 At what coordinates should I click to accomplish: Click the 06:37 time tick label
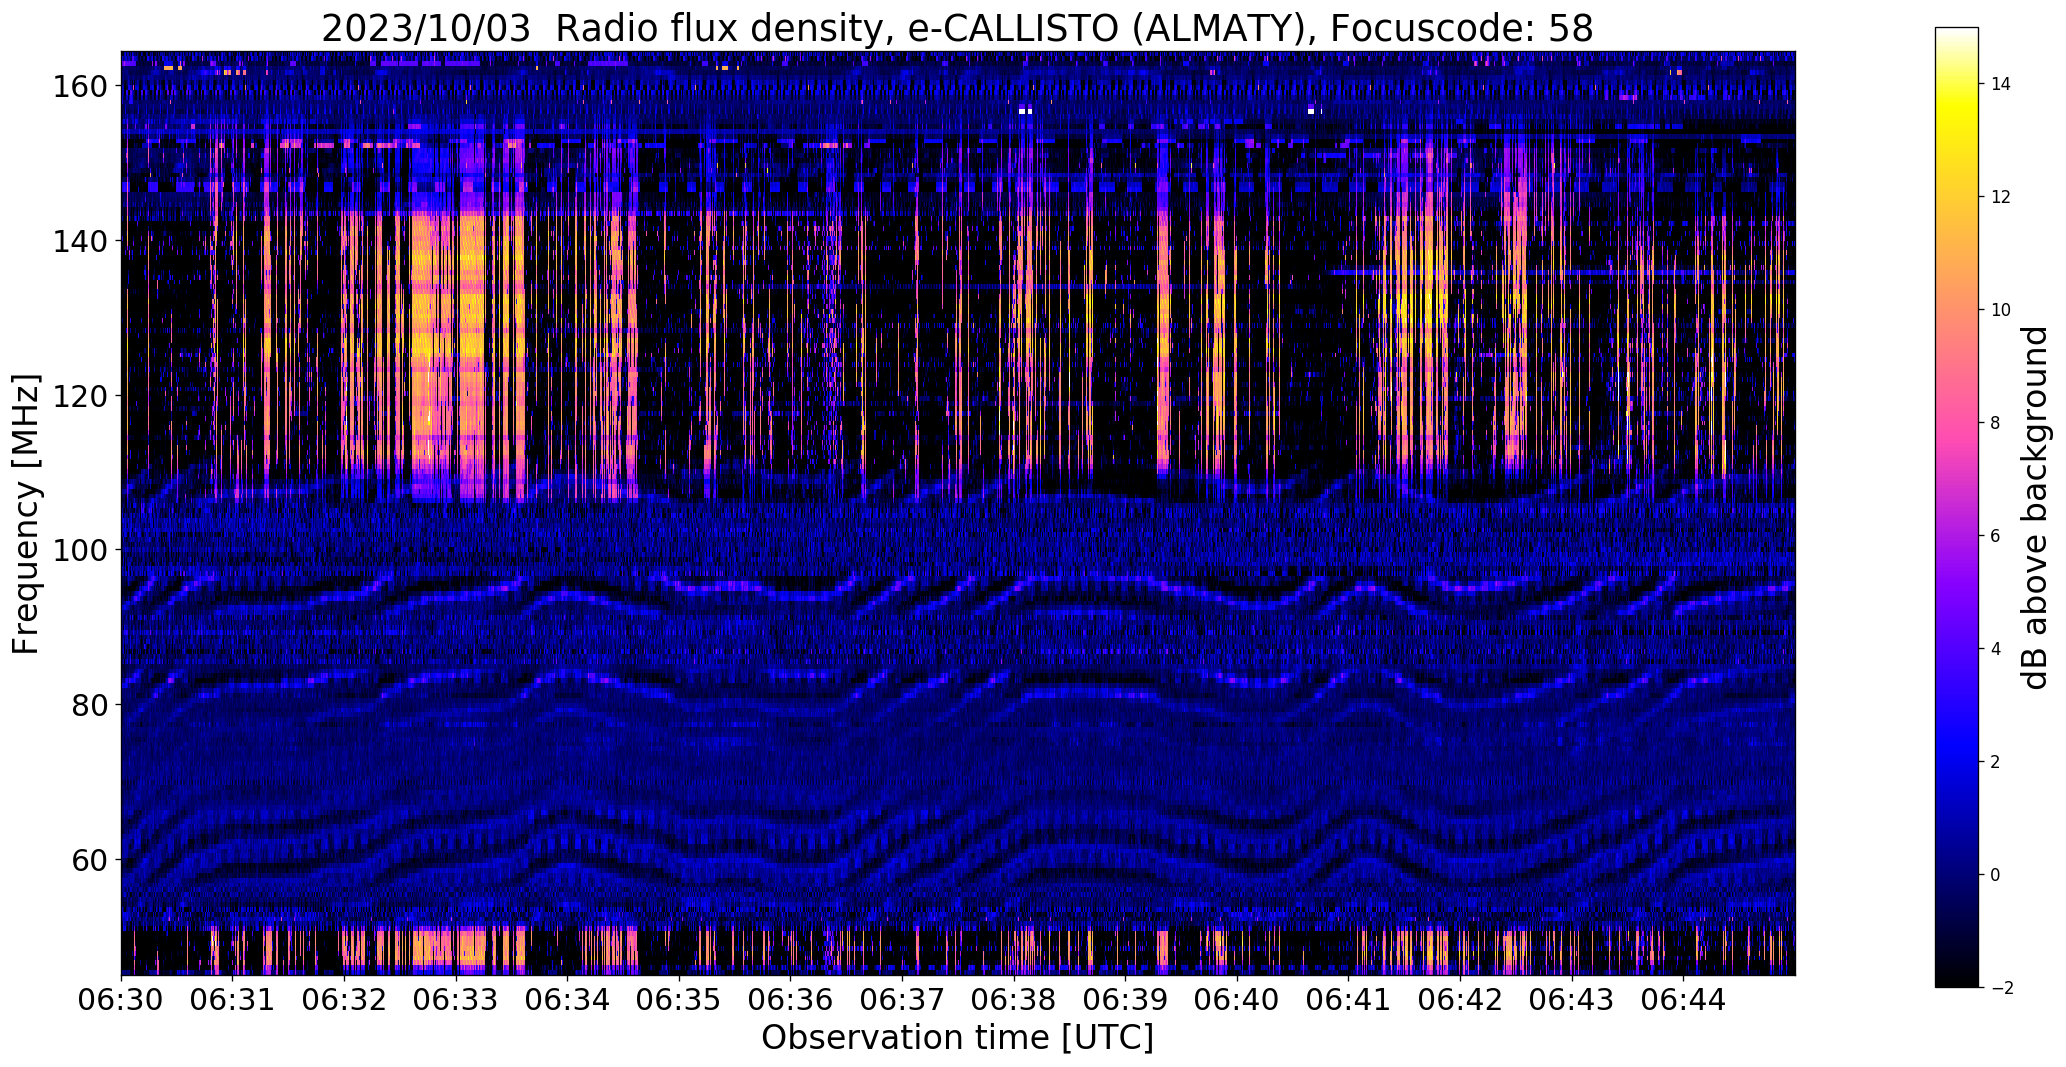(x=902, y=999)
